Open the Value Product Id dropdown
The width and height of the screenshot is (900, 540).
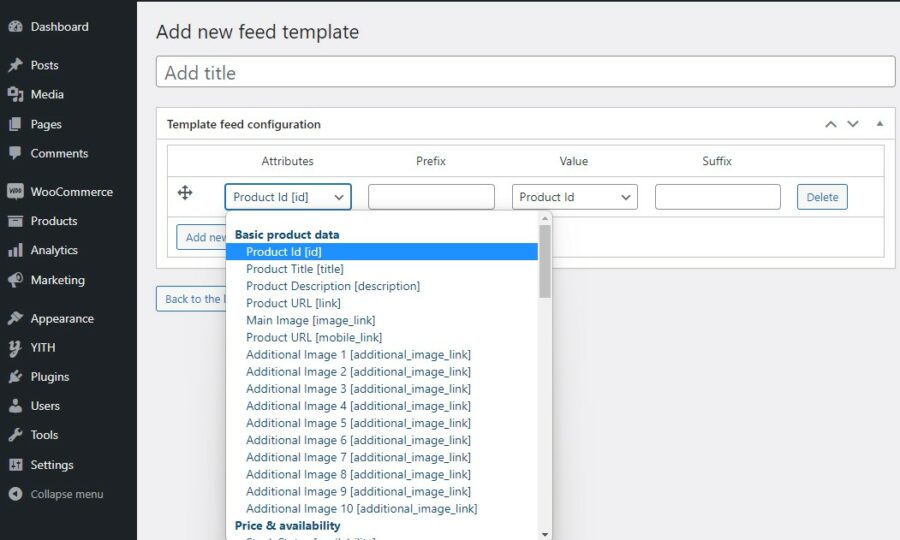point(575,197)
